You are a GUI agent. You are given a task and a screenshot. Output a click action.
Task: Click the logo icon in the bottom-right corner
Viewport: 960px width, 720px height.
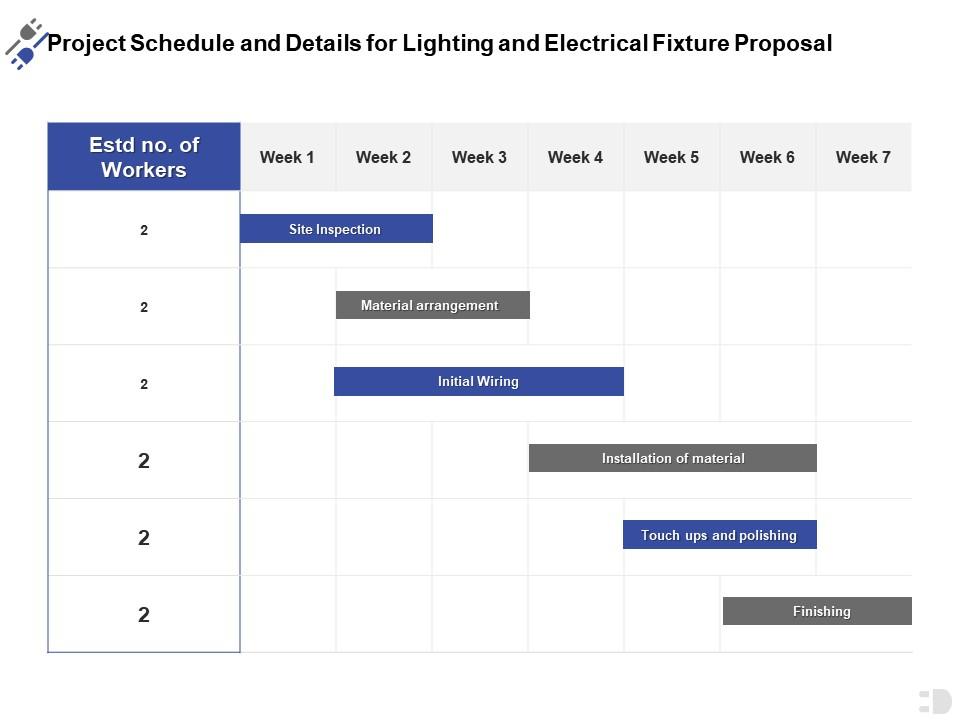point(934,701)
